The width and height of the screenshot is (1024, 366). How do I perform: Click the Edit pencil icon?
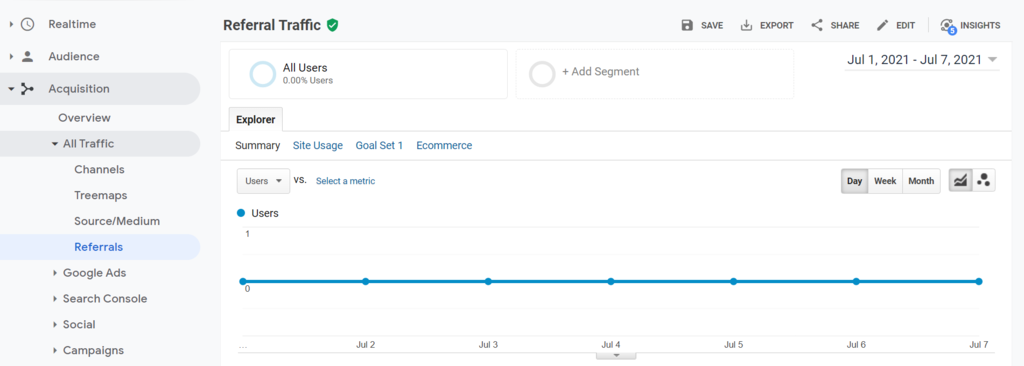tap(882, 25)
